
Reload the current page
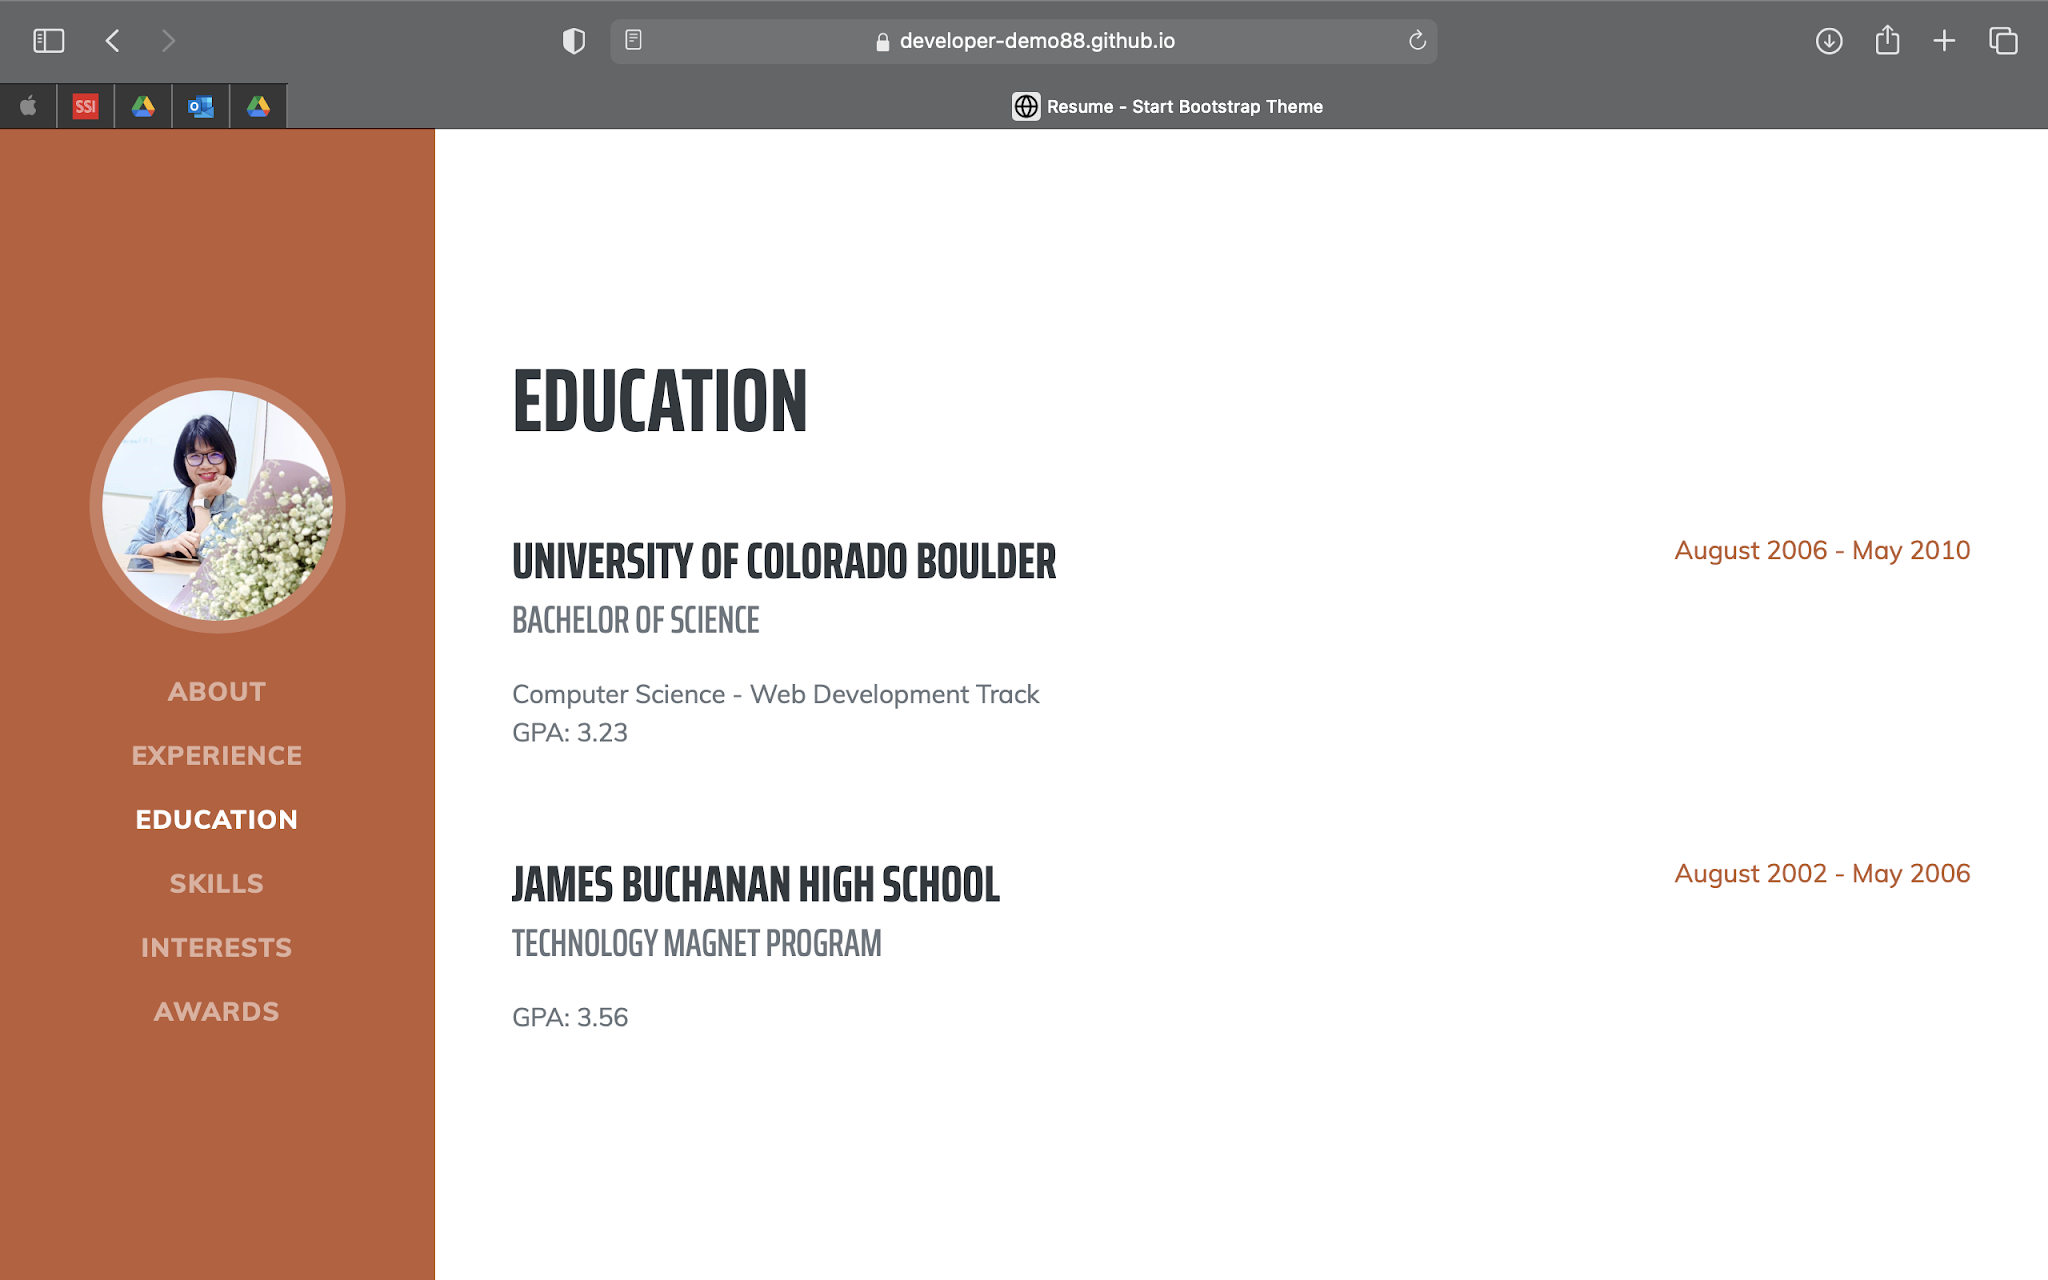(1416, 41)
